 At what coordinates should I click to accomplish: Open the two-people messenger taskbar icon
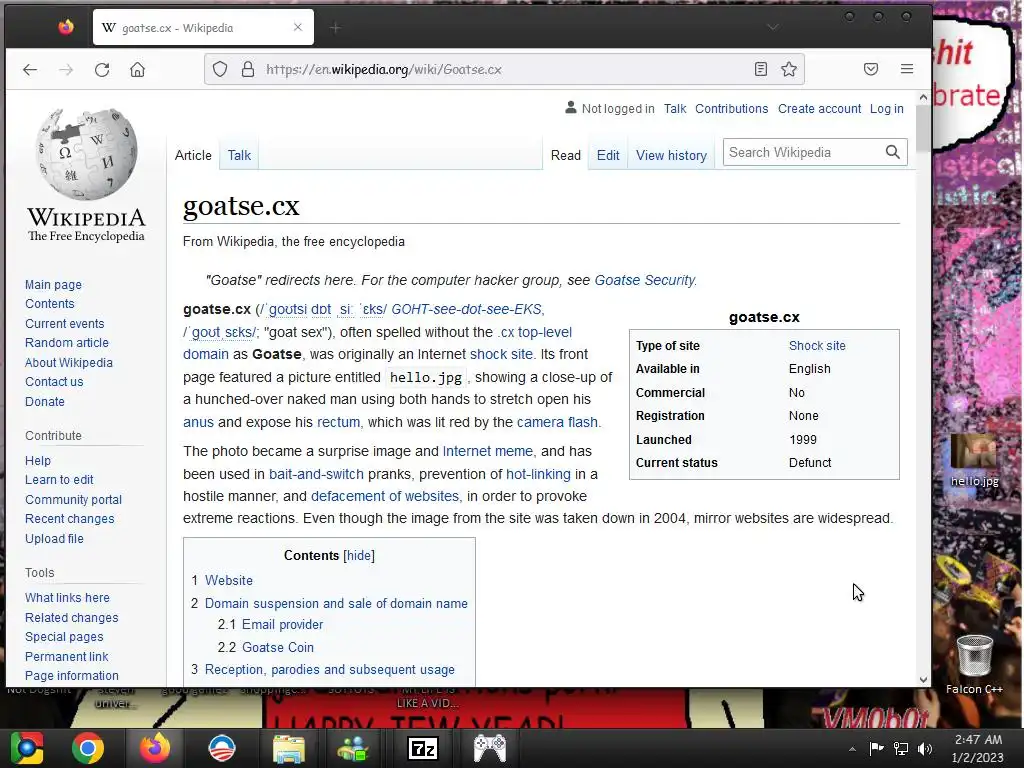353,748
